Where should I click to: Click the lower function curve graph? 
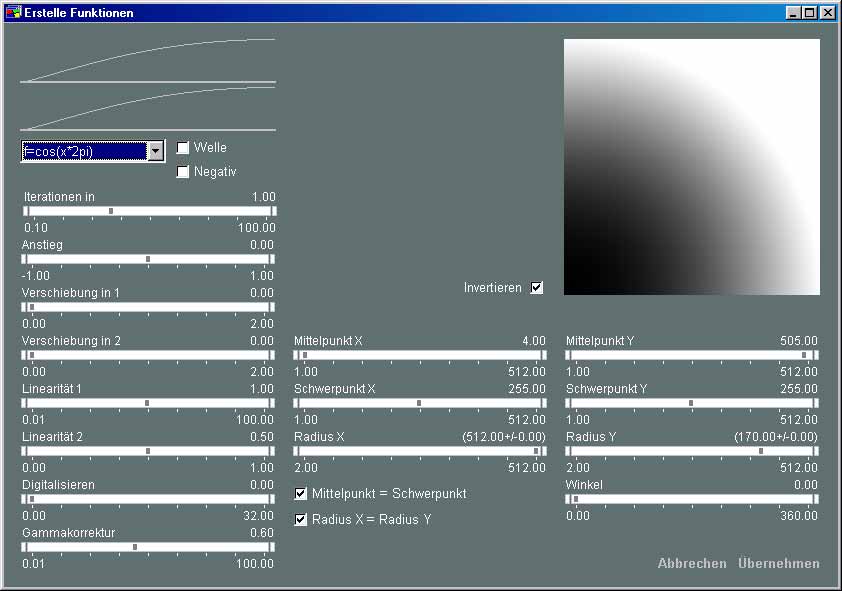(x=148, y=108)
